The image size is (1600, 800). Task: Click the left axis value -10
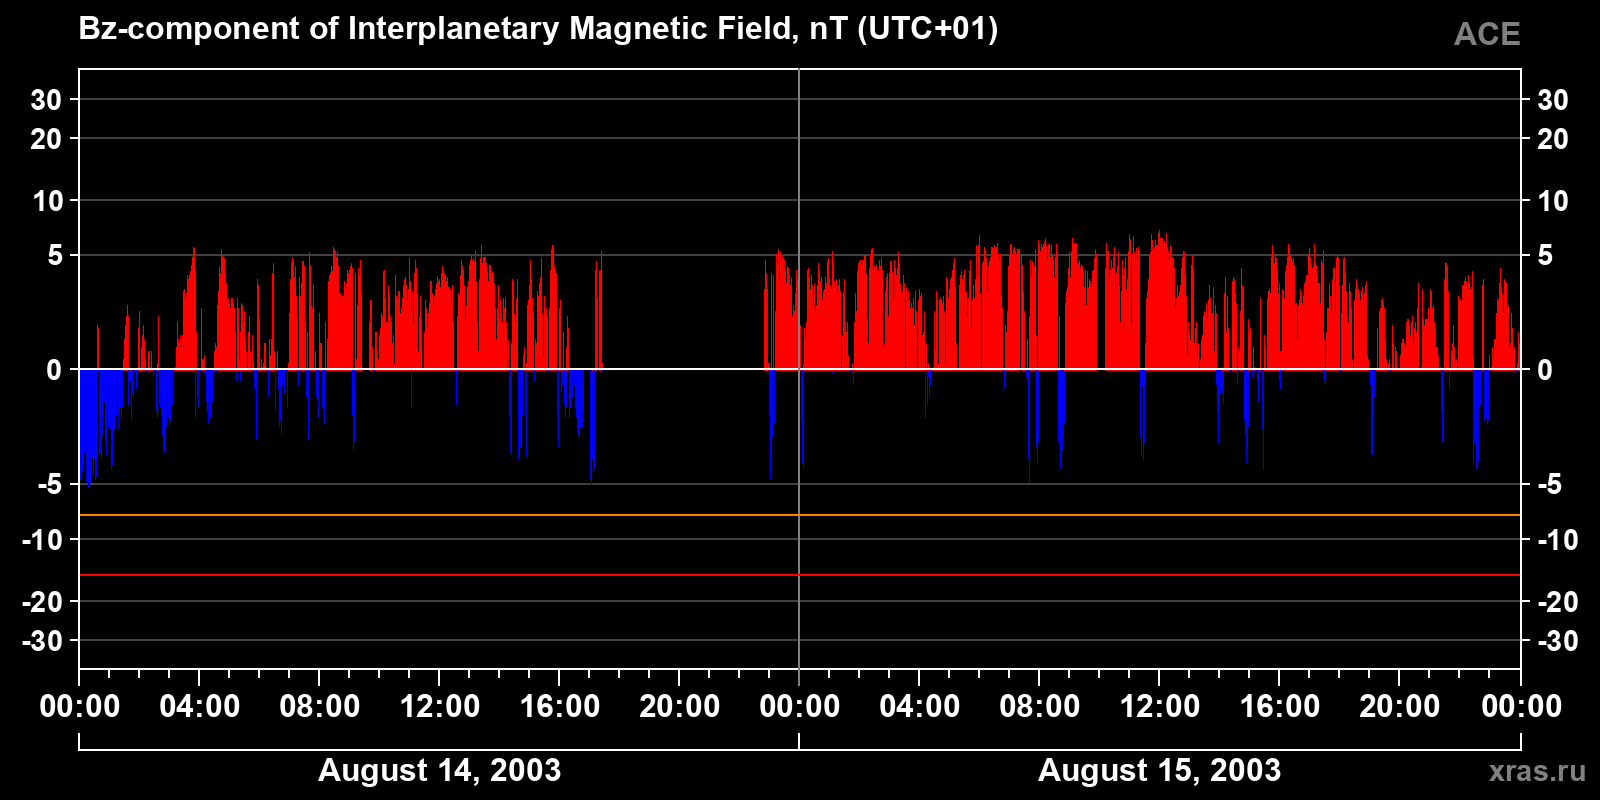(x=43, y=540)
